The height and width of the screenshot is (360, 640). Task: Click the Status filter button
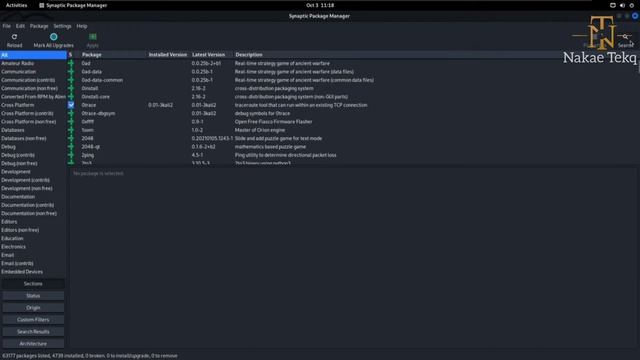pyautogui.click(x=33, y=296)
